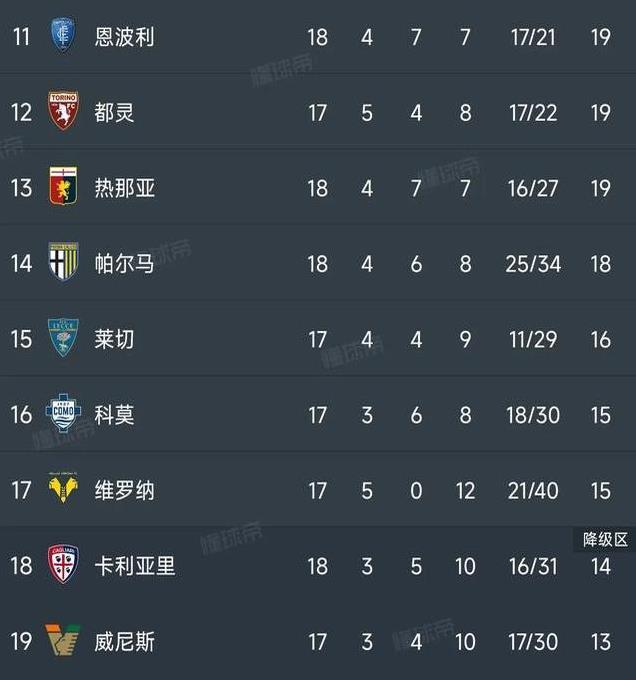Screen dimensions: 636x680
Task: Click the Venezia winged lion logo
Action: pyautogui.click(x=62, y=640)
